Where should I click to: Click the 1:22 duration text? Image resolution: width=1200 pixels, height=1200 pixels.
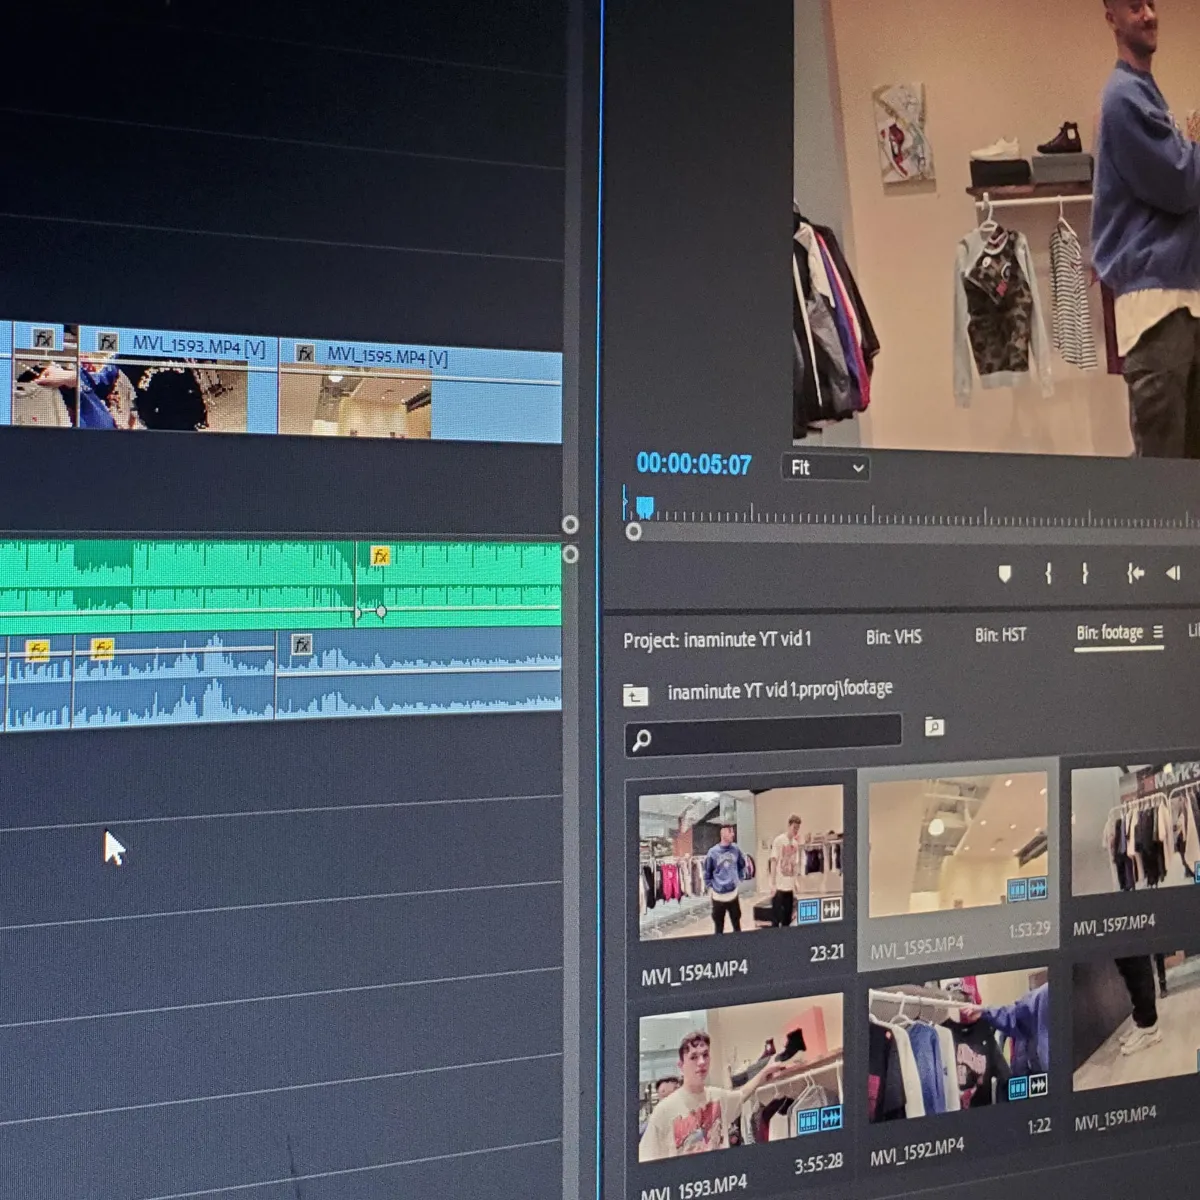(x=1039, y=1126)
